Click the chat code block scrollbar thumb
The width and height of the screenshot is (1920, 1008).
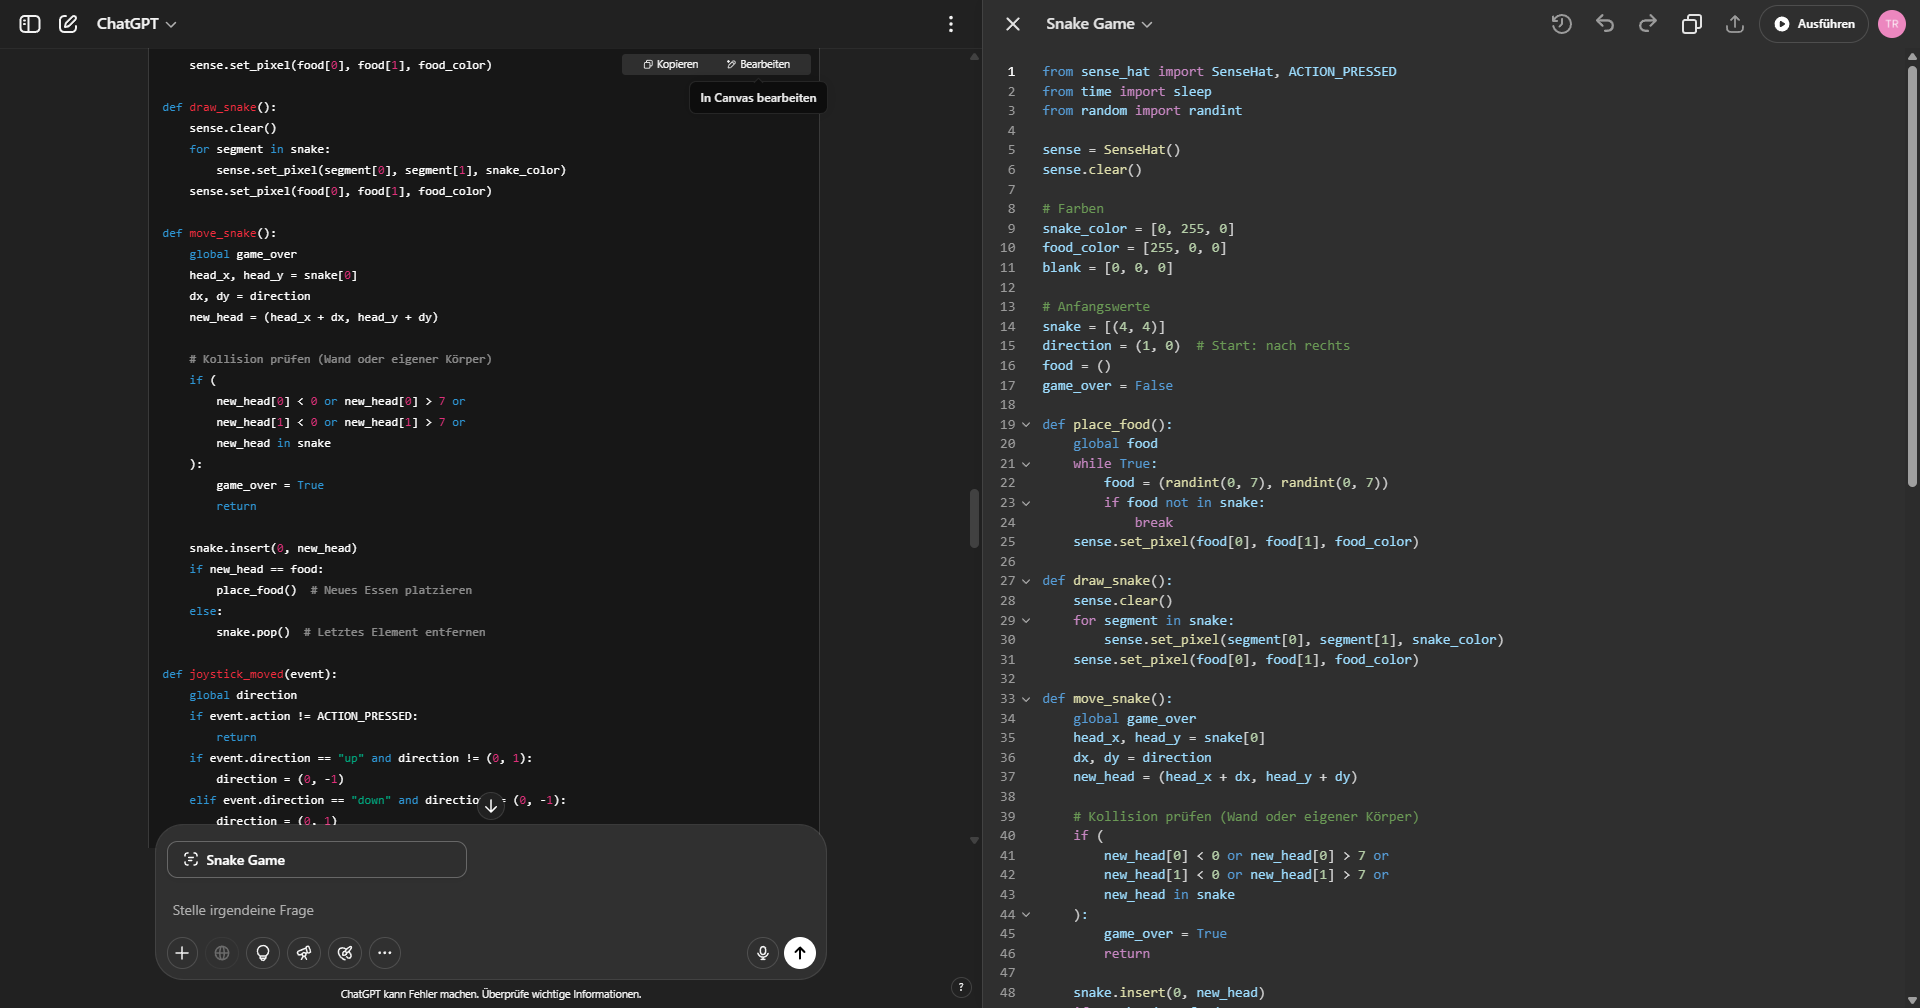(x=973, y=518)
